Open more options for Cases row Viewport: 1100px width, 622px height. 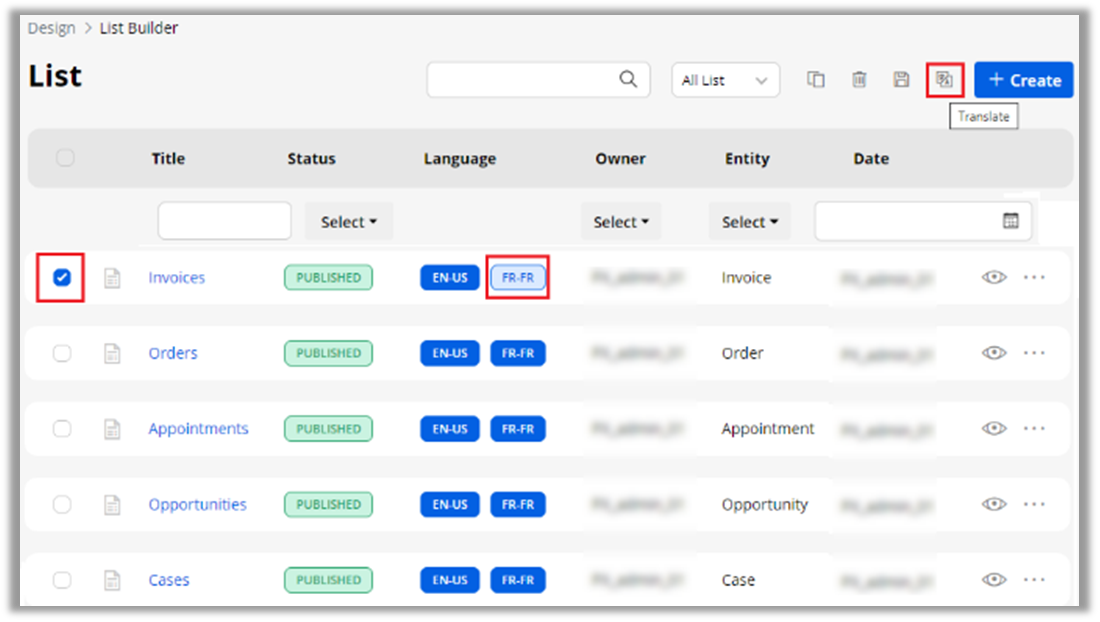(x=1034, y=580)
